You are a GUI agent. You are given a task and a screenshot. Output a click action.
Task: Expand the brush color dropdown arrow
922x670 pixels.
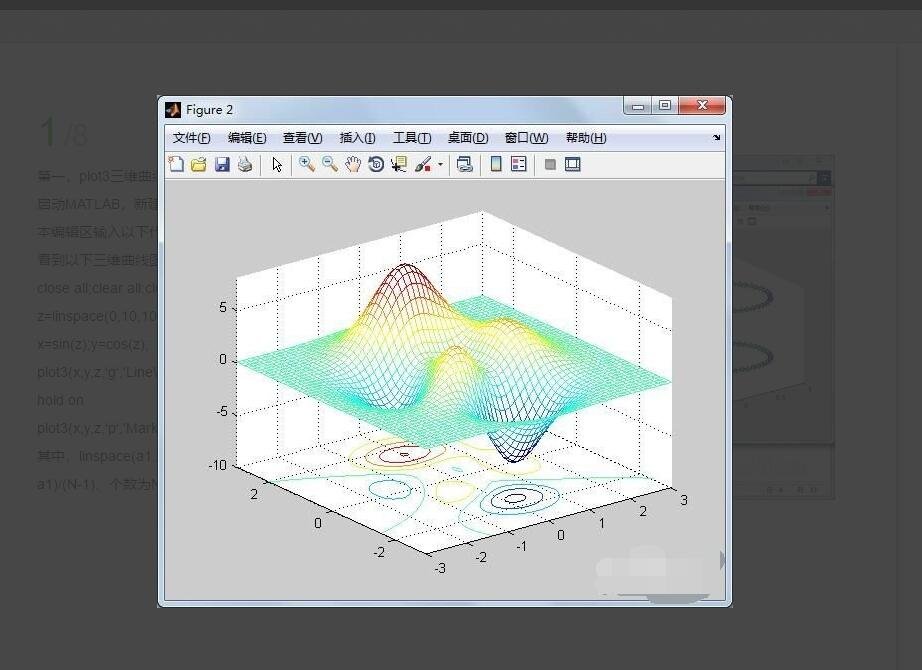440,165
